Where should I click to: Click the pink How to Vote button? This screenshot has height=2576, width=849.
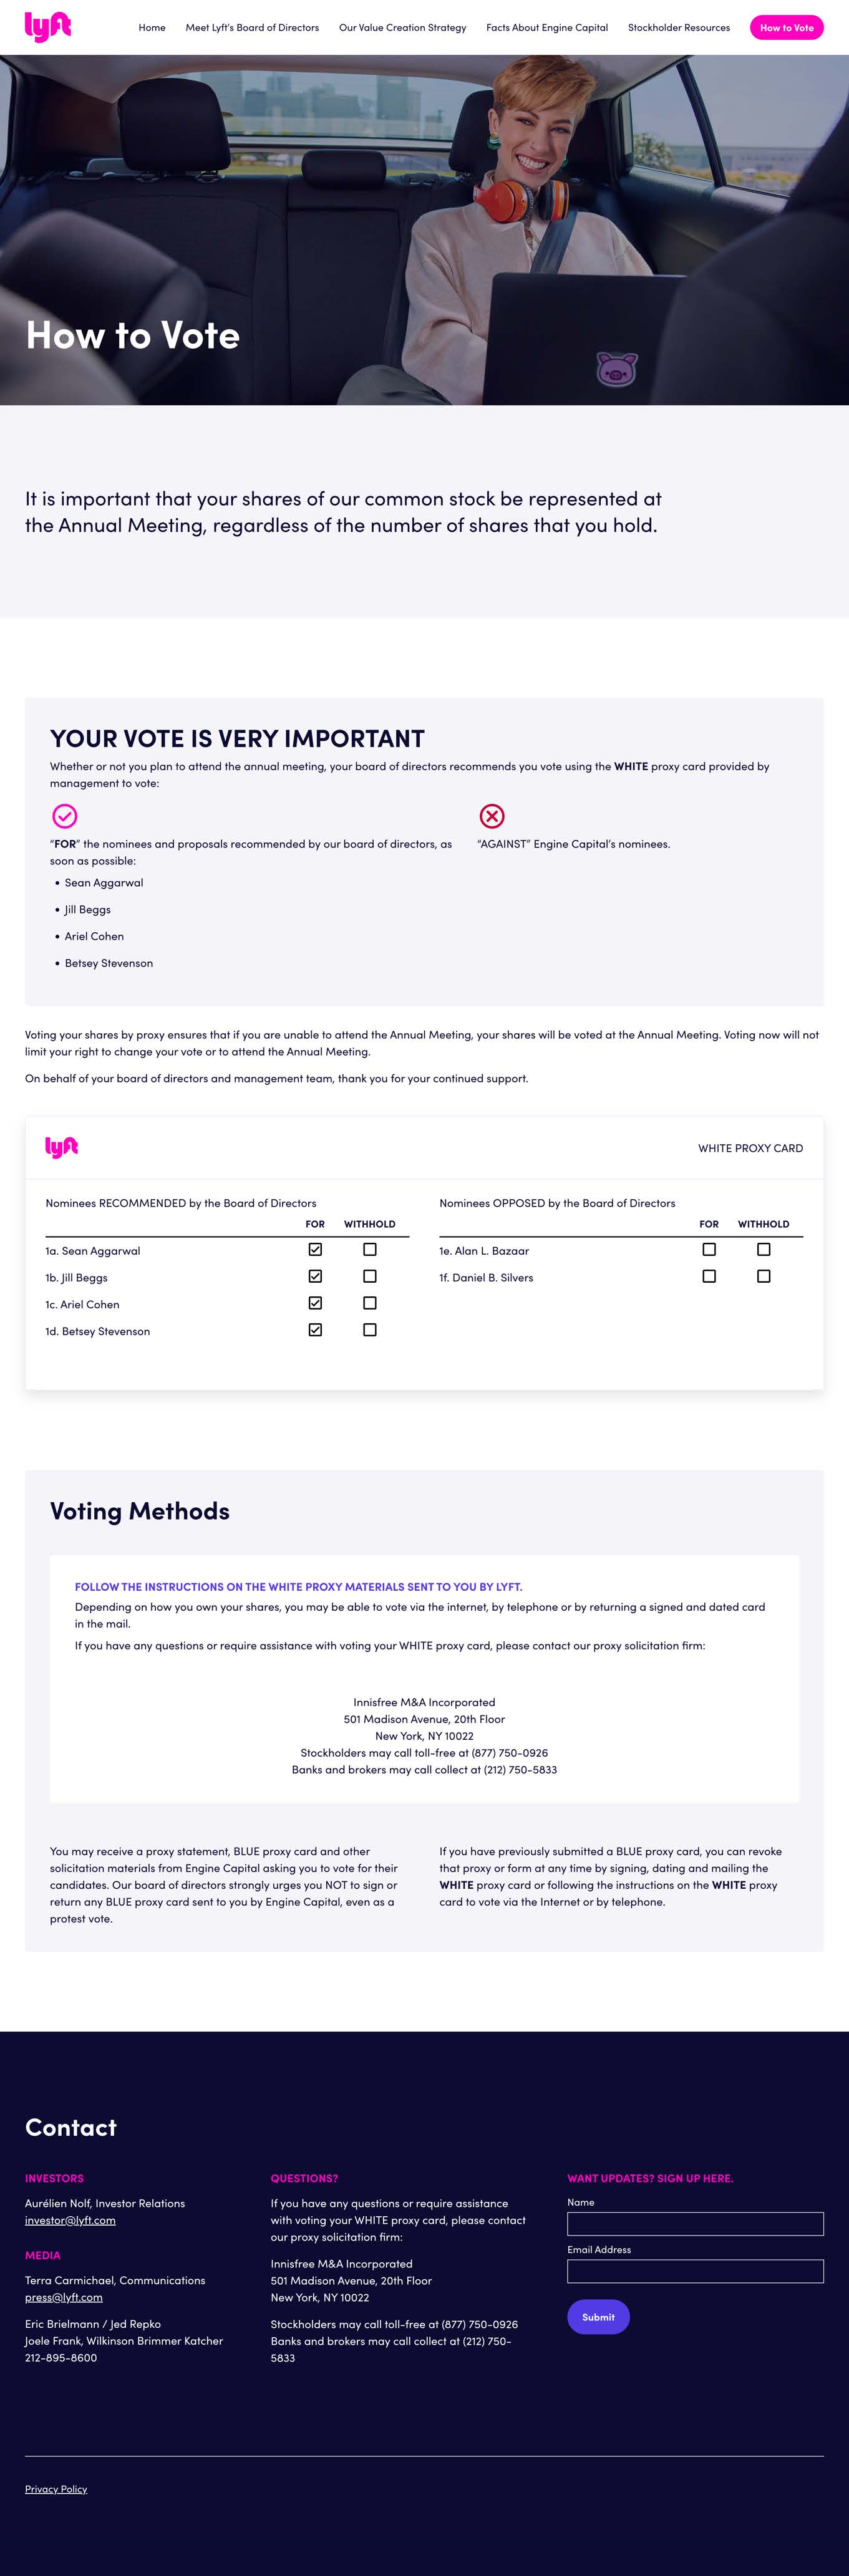tap(786, 28)
